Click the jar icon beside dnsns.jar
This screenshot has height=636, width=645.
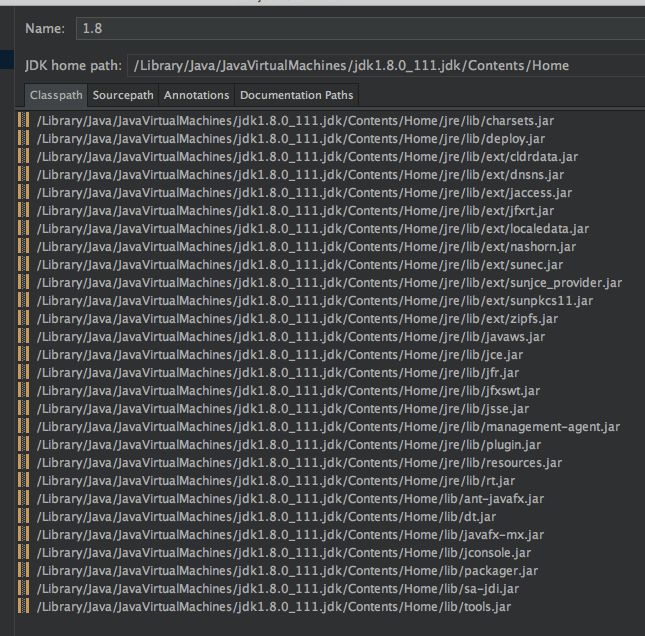(24, 174)
